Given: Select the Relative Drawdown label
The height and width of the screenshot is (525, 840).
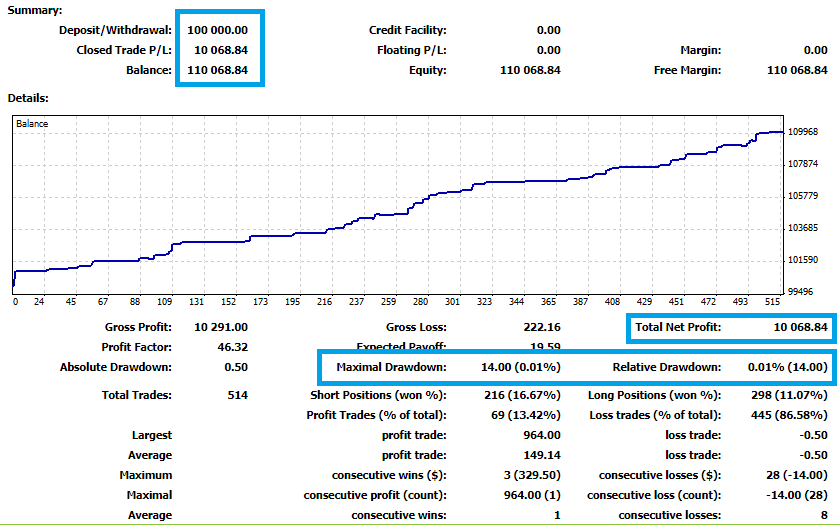Looking at the screenshot, I should (666, 367).
